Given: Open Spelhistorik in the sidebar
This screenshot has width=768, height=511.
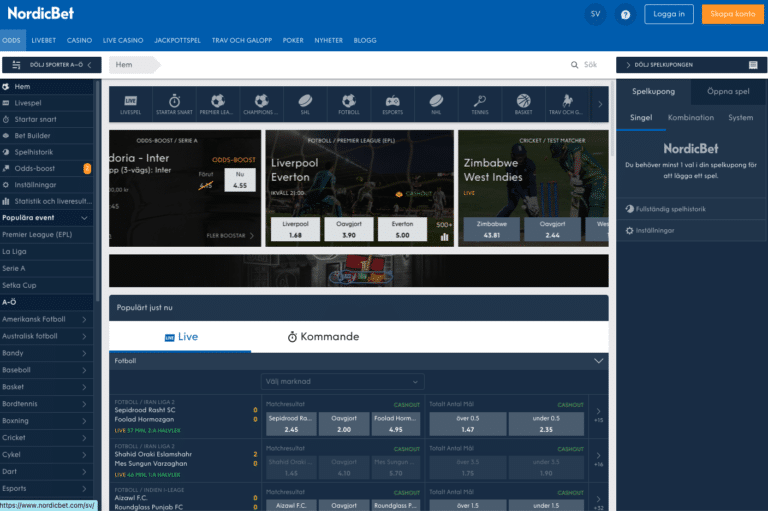Looking at the screenshot, I should 47,152.
